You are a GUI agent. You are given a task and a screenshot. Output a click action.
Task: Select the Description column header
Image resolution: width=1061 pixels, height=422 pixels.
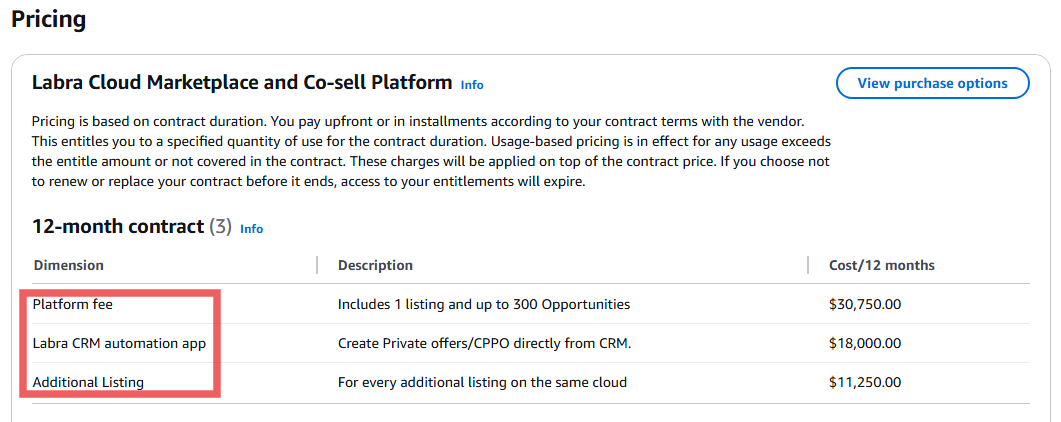(376, 265)
